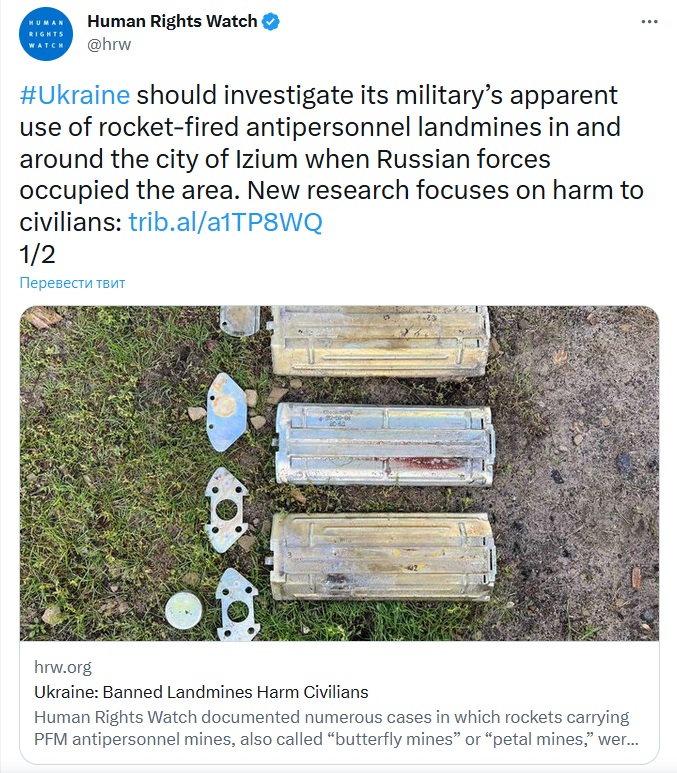The height and width of the screenshot is (773, 677).
Task: Open the Human Rights Watch display name
Action: pyautogui.click(x=172, y=21)
